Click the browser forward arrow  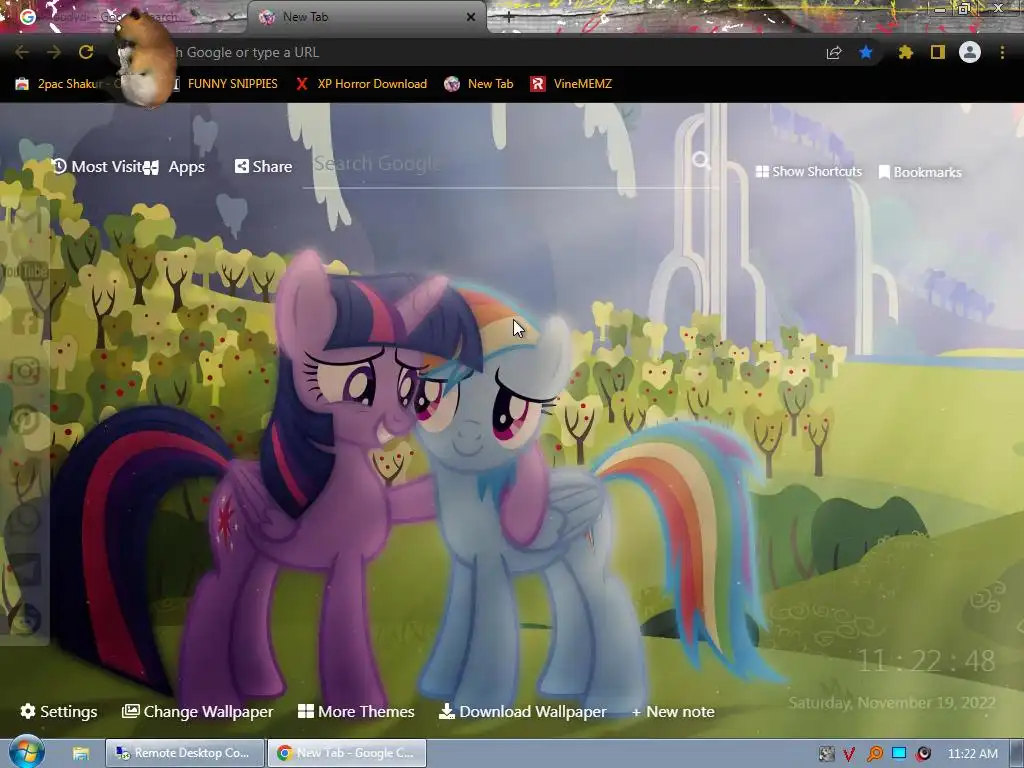(54, 52)
